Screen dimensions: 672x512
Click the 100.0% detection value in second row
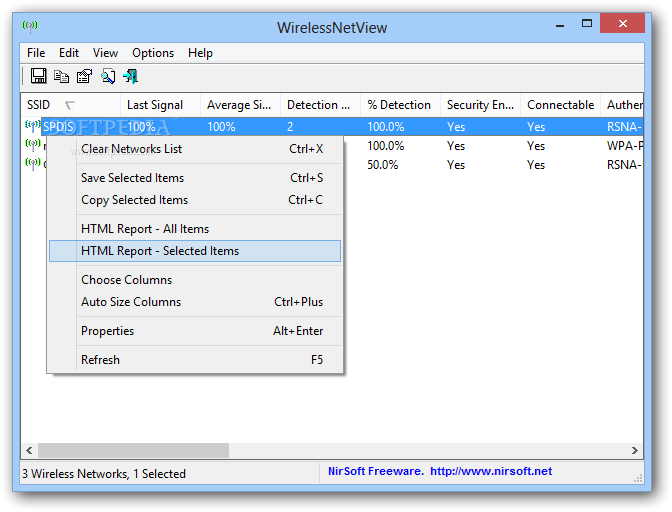tap(386, 146)
